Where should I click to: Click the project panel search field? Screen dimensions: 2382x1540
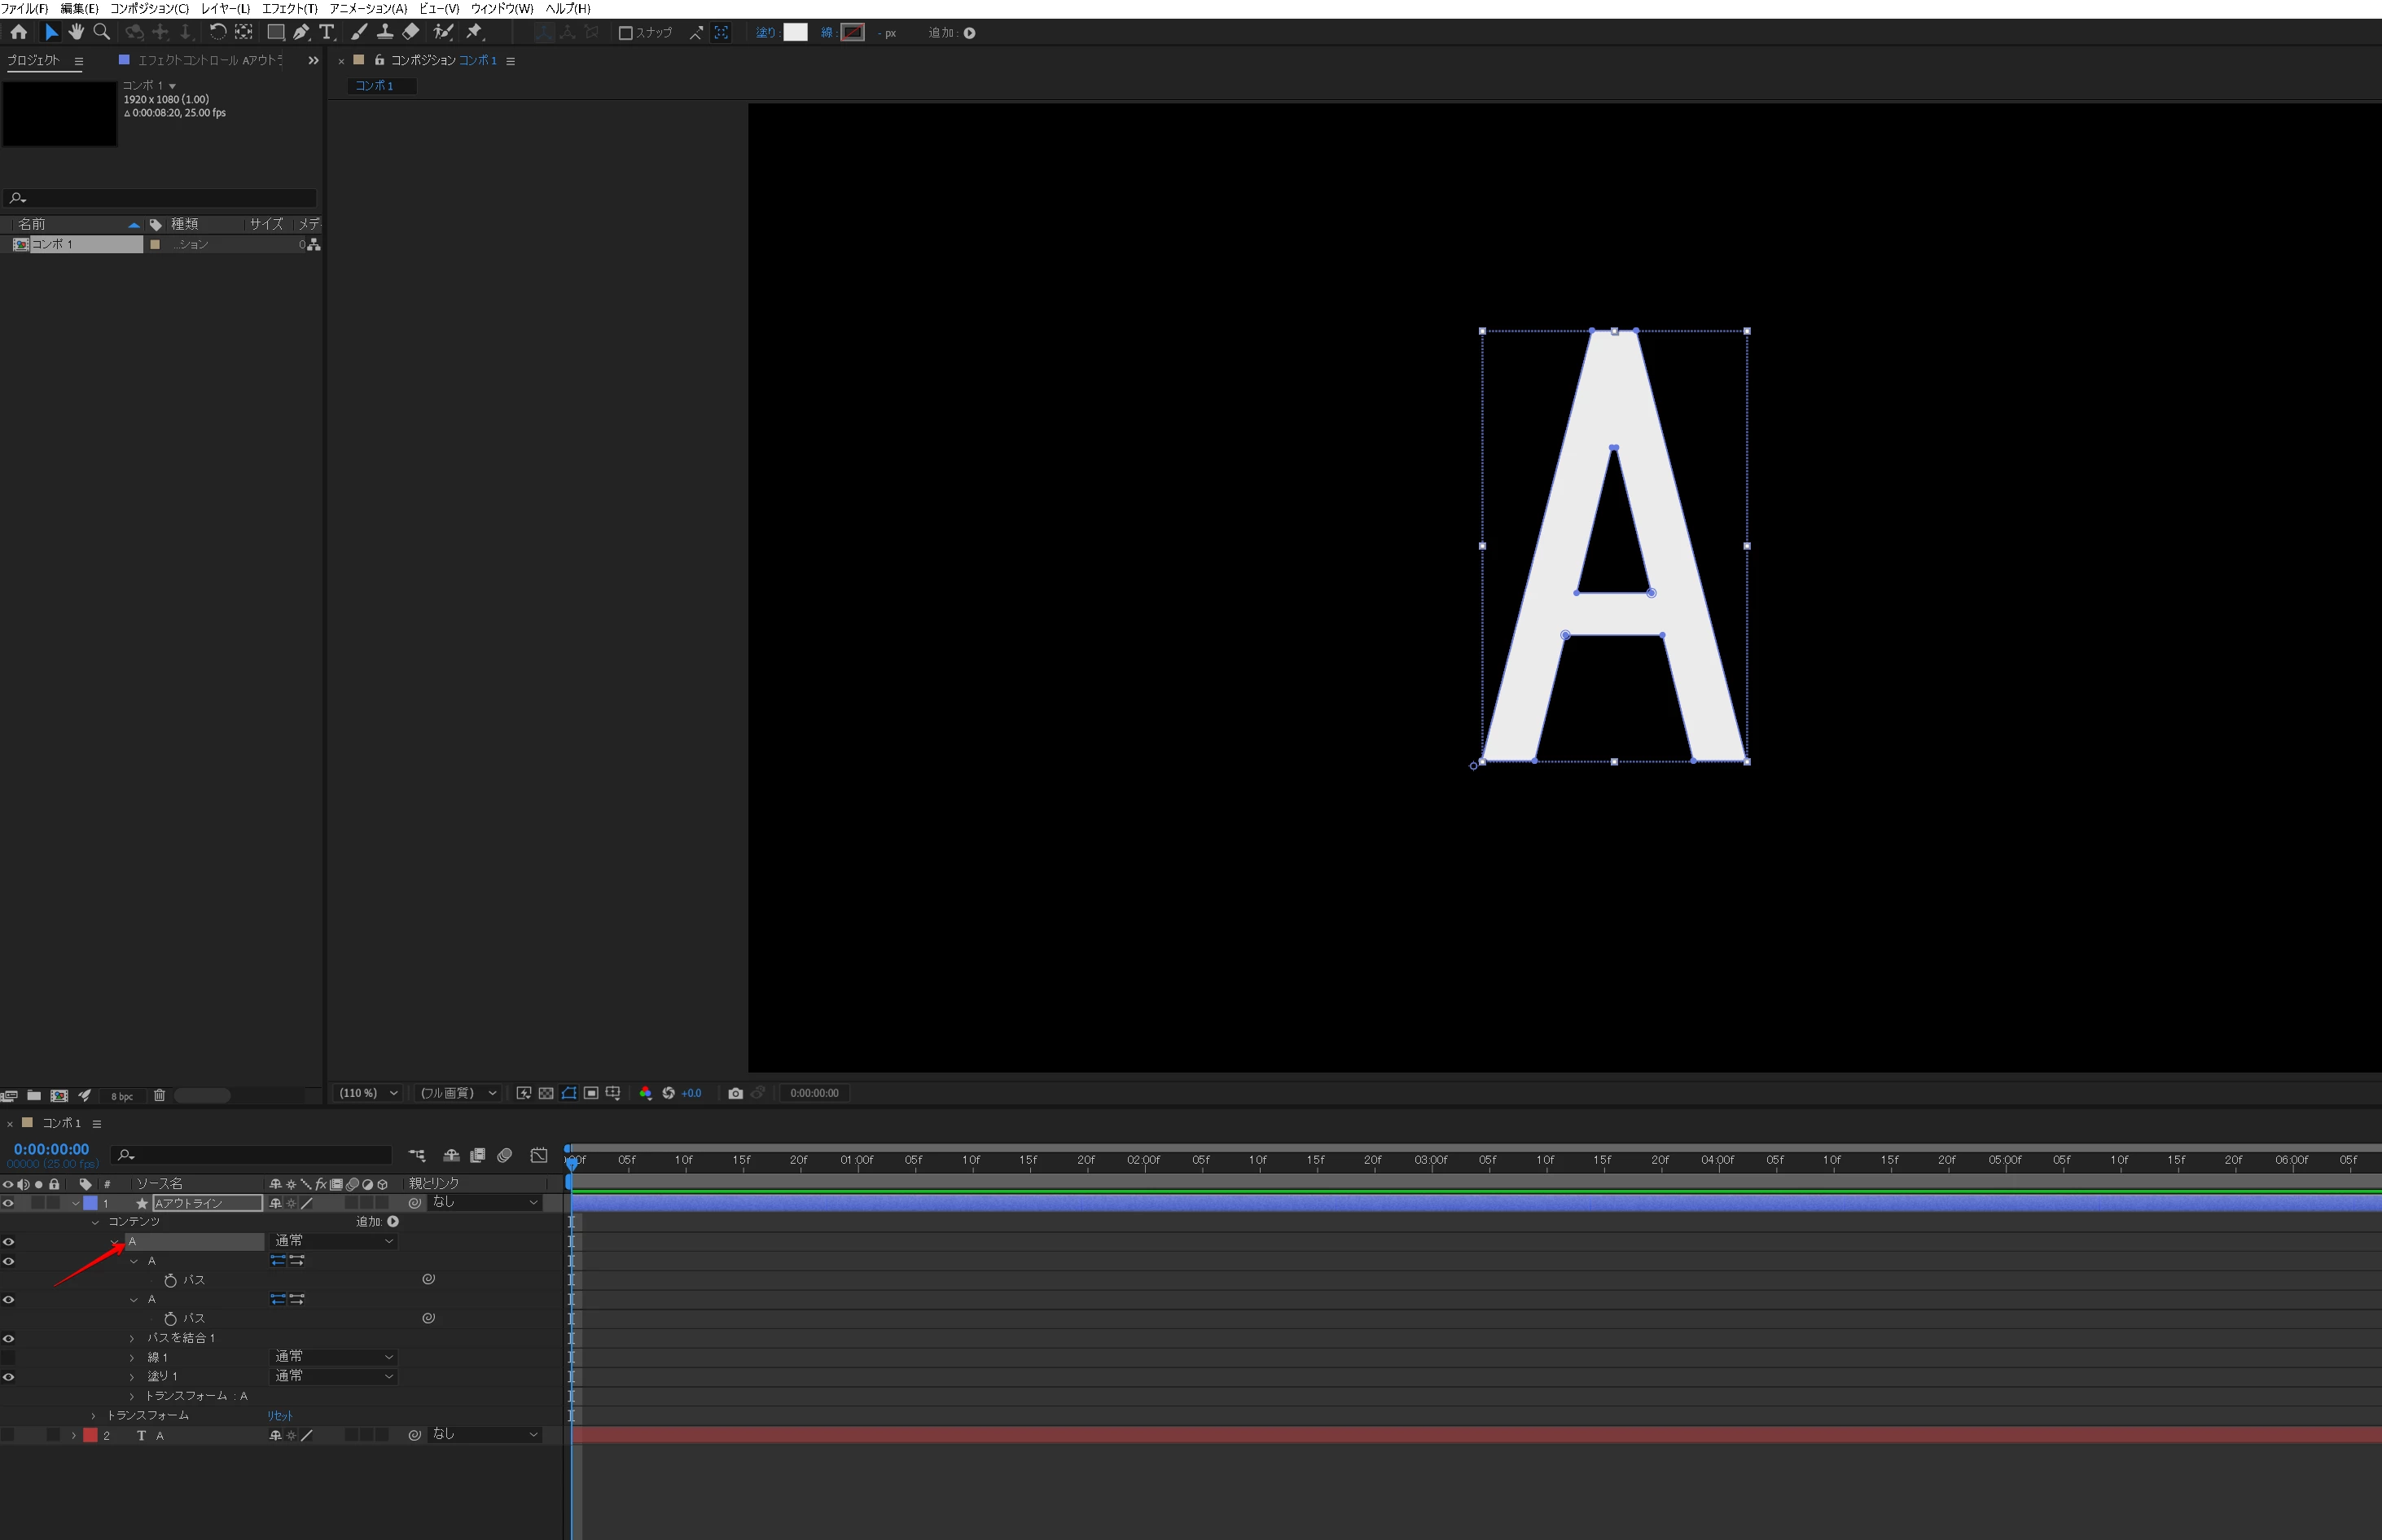[165, 198]
